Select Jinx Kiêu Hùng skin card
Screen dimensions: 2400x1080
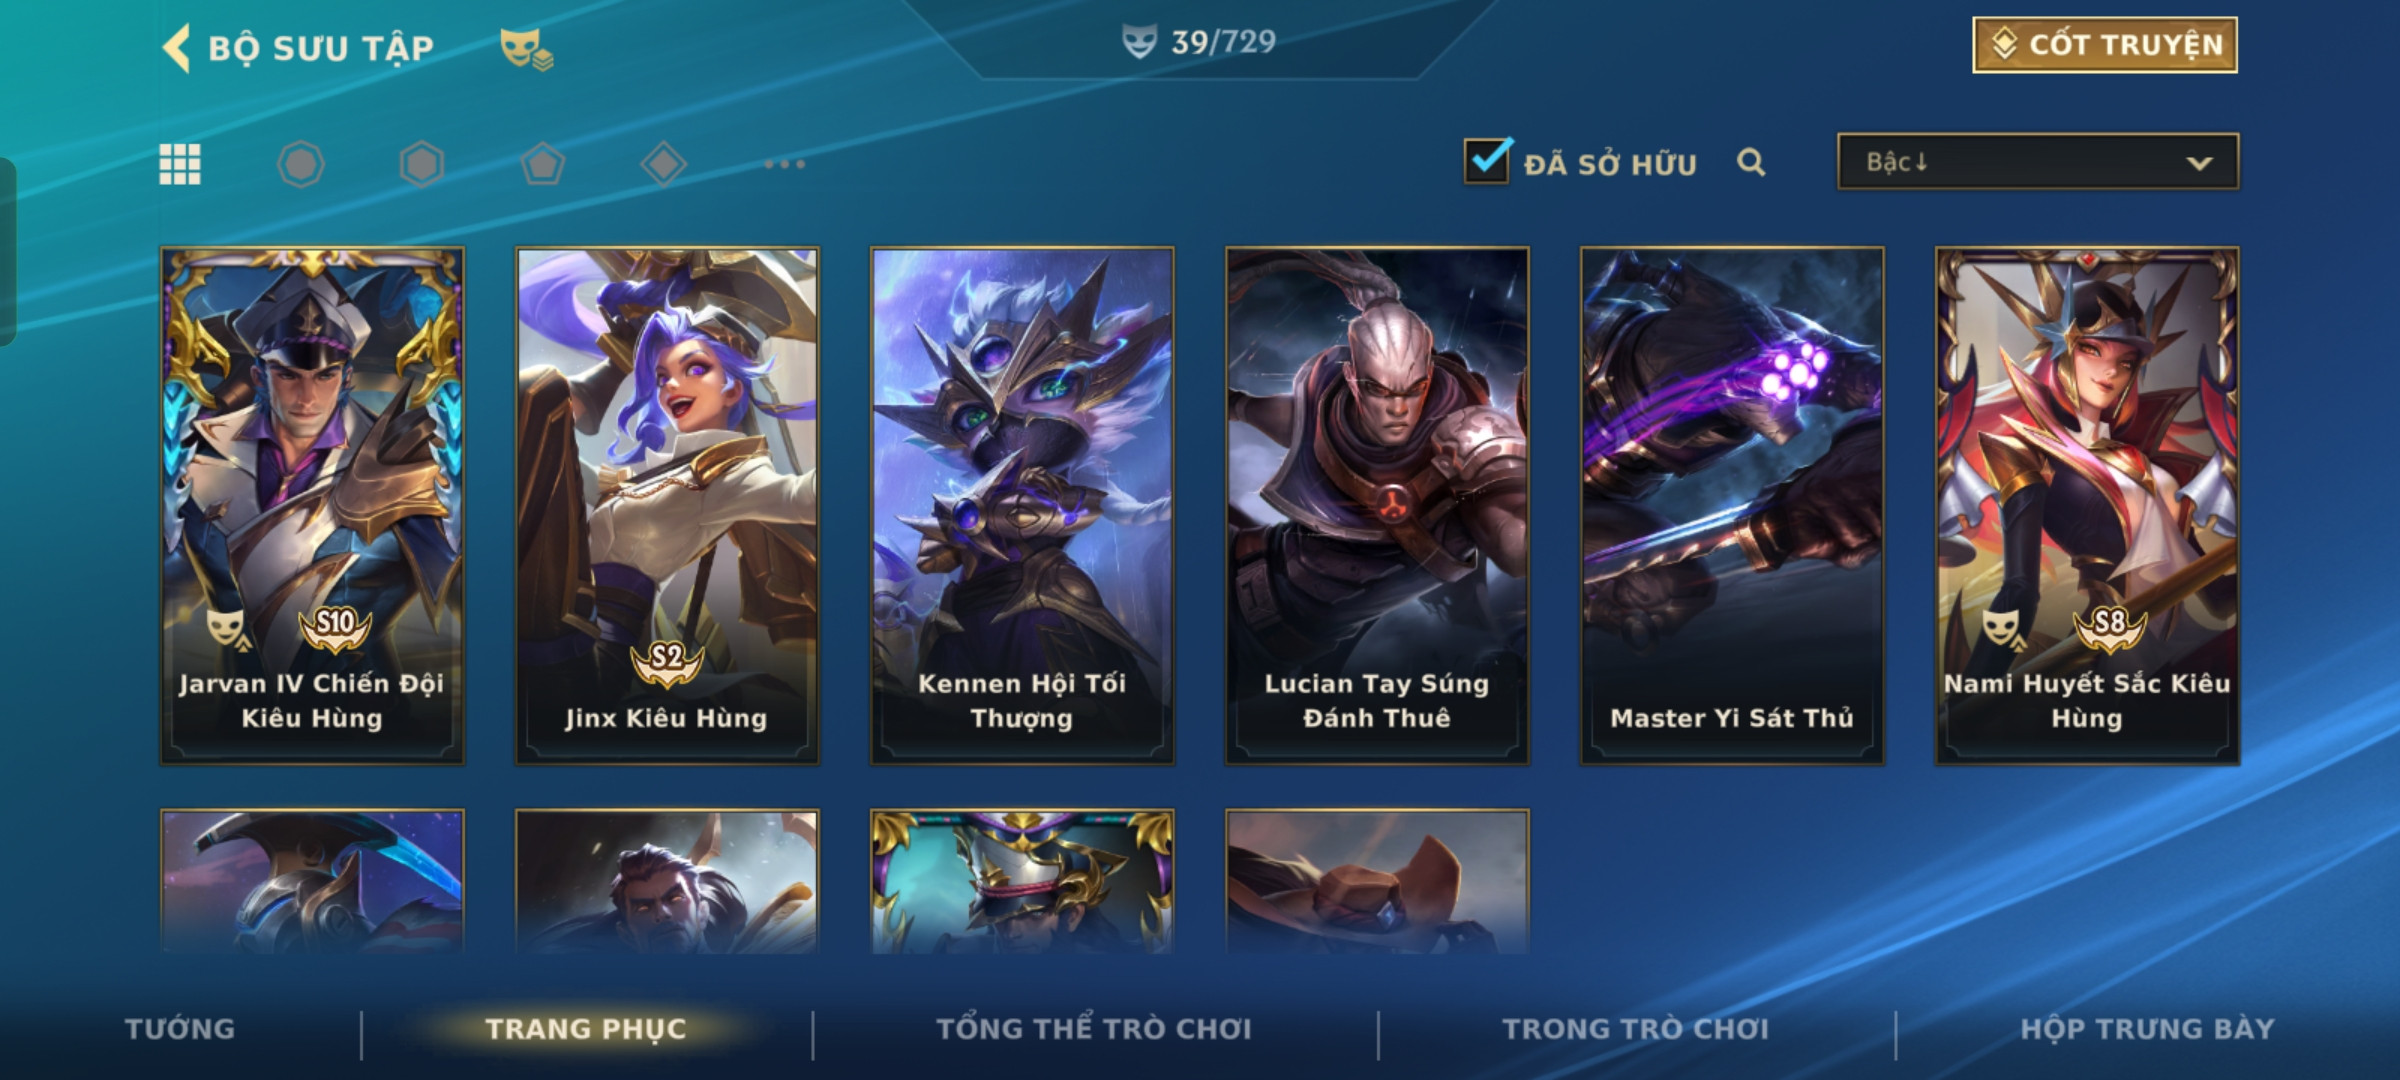pos(667,506)
